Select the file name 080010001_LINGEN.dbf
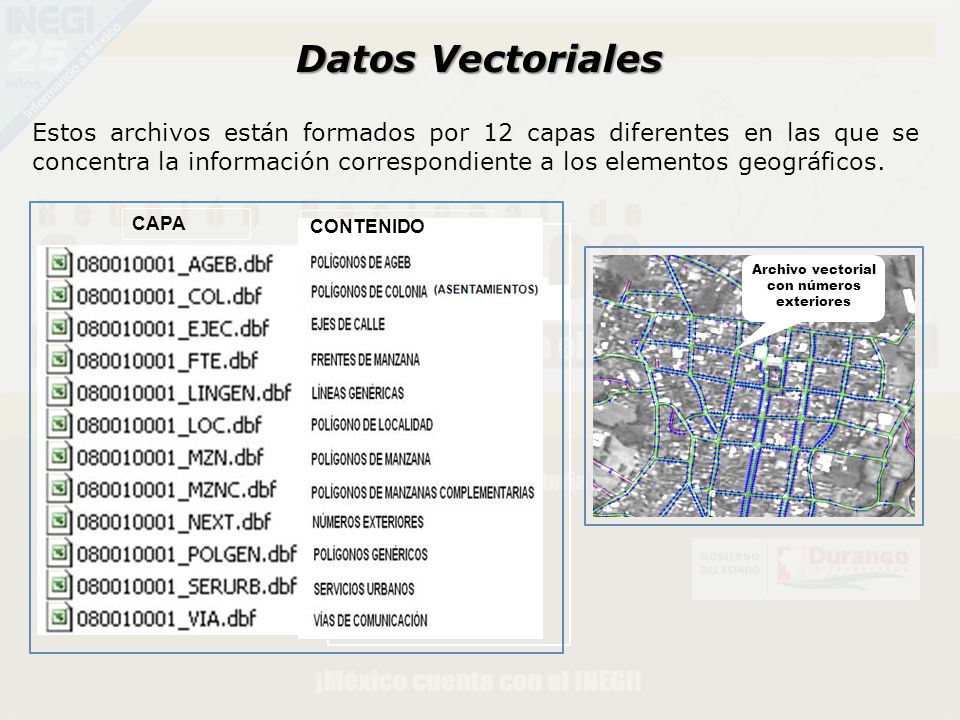The width and height of the screenshot is (960, 720). pos(184,393)
